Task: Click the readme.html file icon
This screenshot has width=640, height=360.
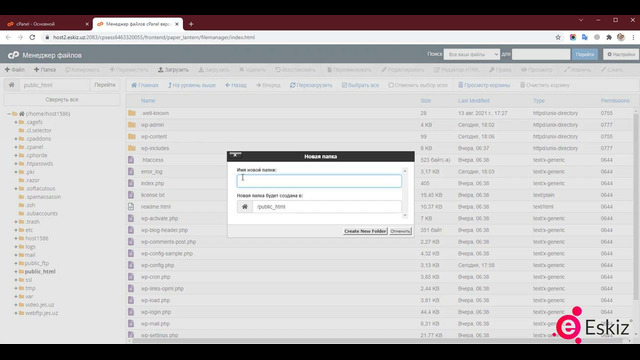Action: (x=131, y=207)
